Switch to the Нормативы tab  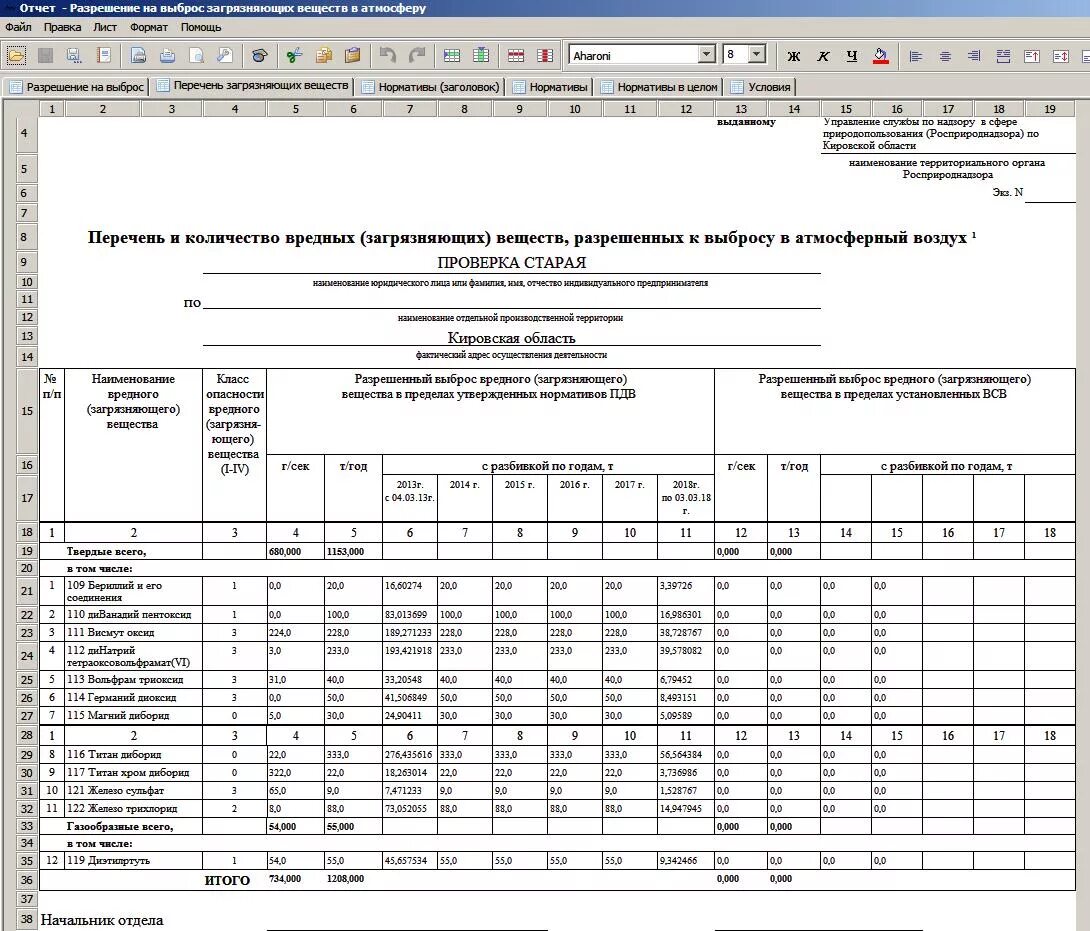[x=550, y=87]
